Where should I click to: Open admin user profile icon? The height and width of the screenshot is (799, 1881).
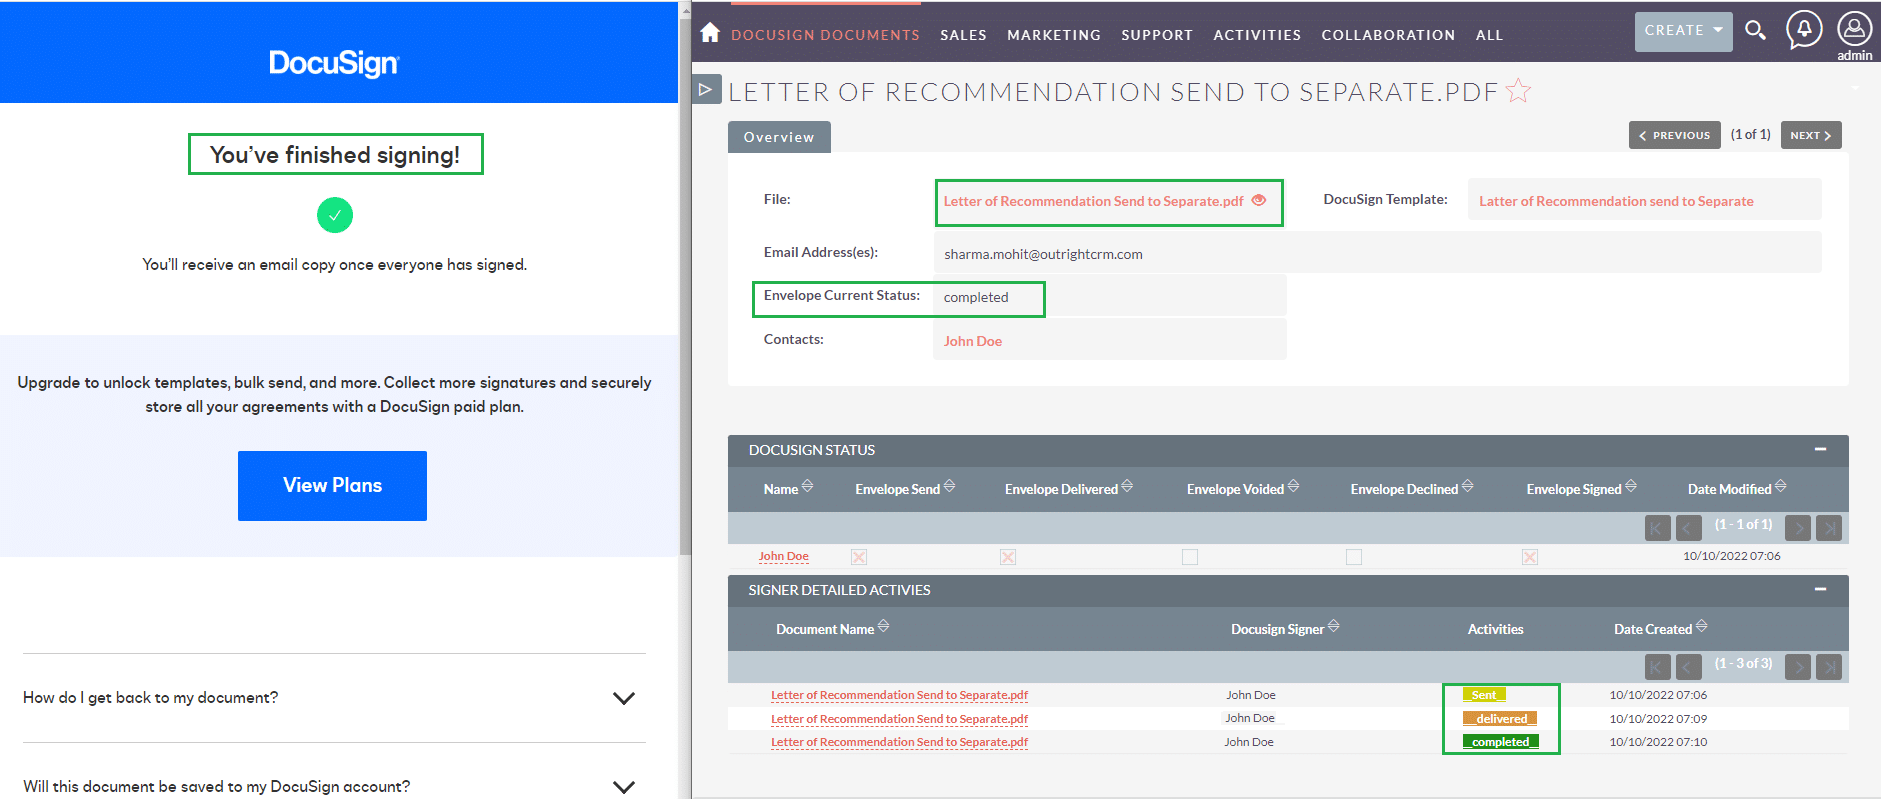pyautogui.click(x=1854, y=30)
